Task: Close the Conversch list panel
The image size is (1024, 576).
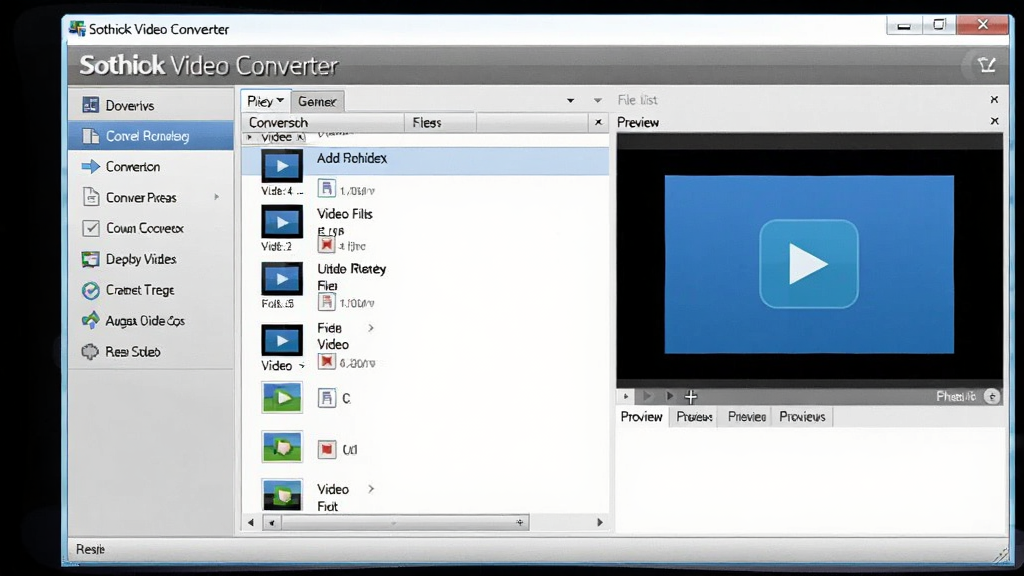Action: [598, 122]
